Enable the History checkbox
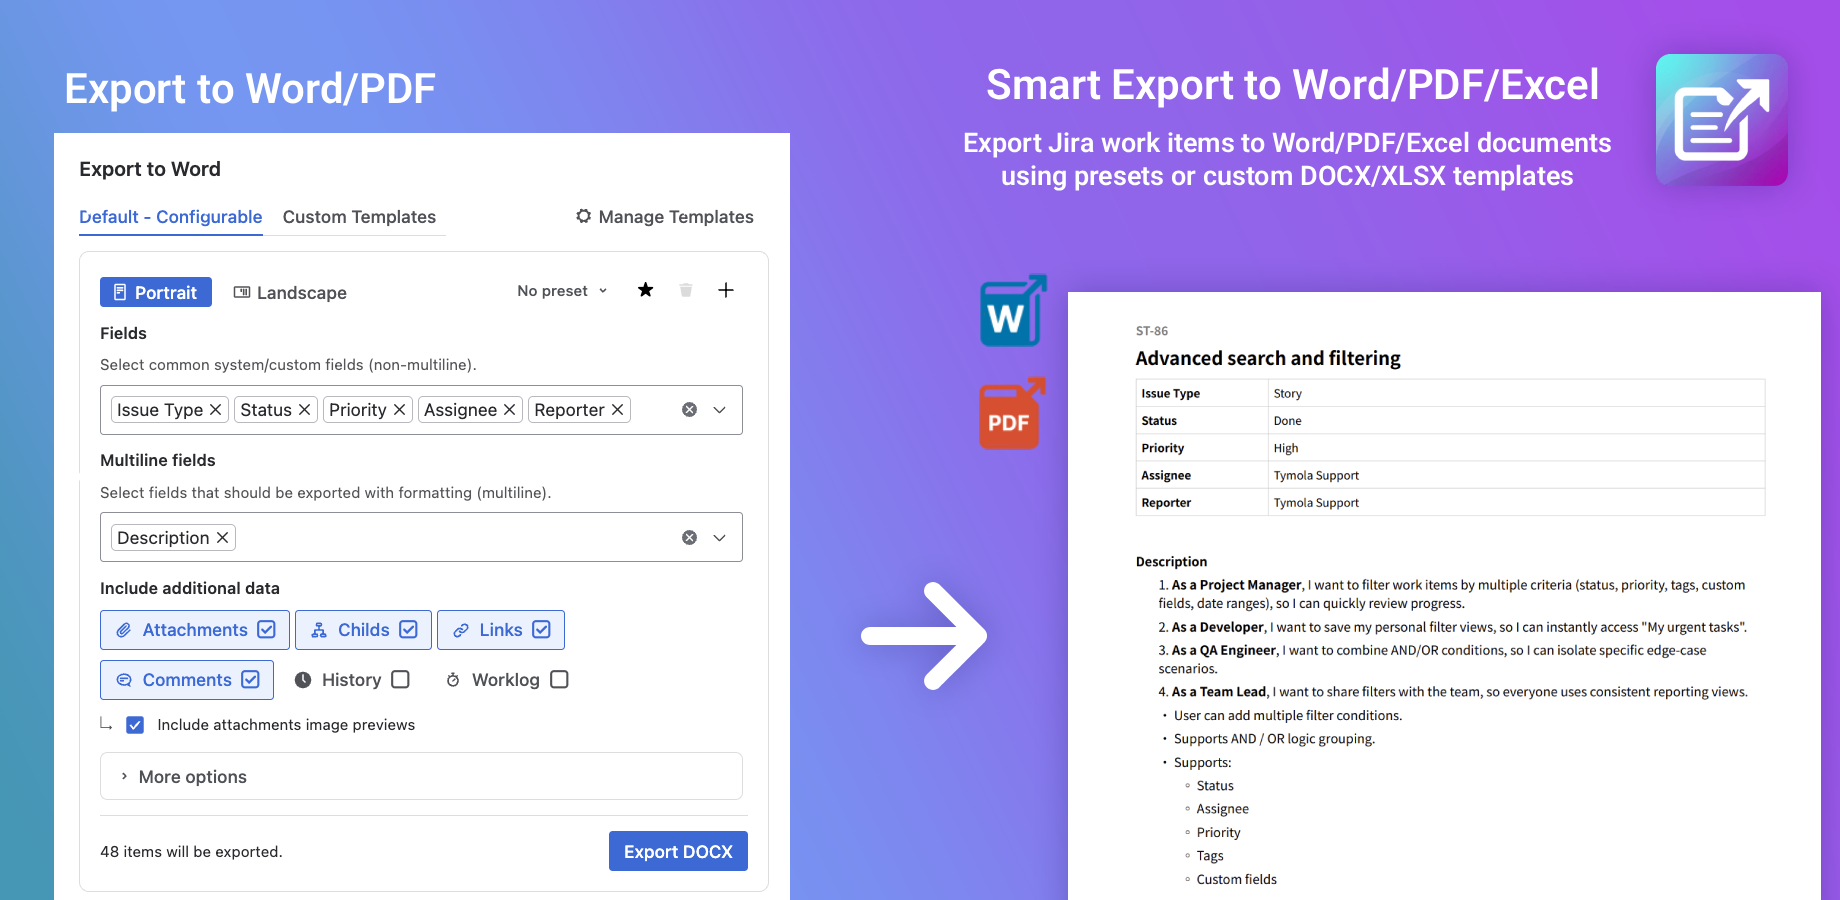This screenshot has width=1840, height=900. [400, 680]
